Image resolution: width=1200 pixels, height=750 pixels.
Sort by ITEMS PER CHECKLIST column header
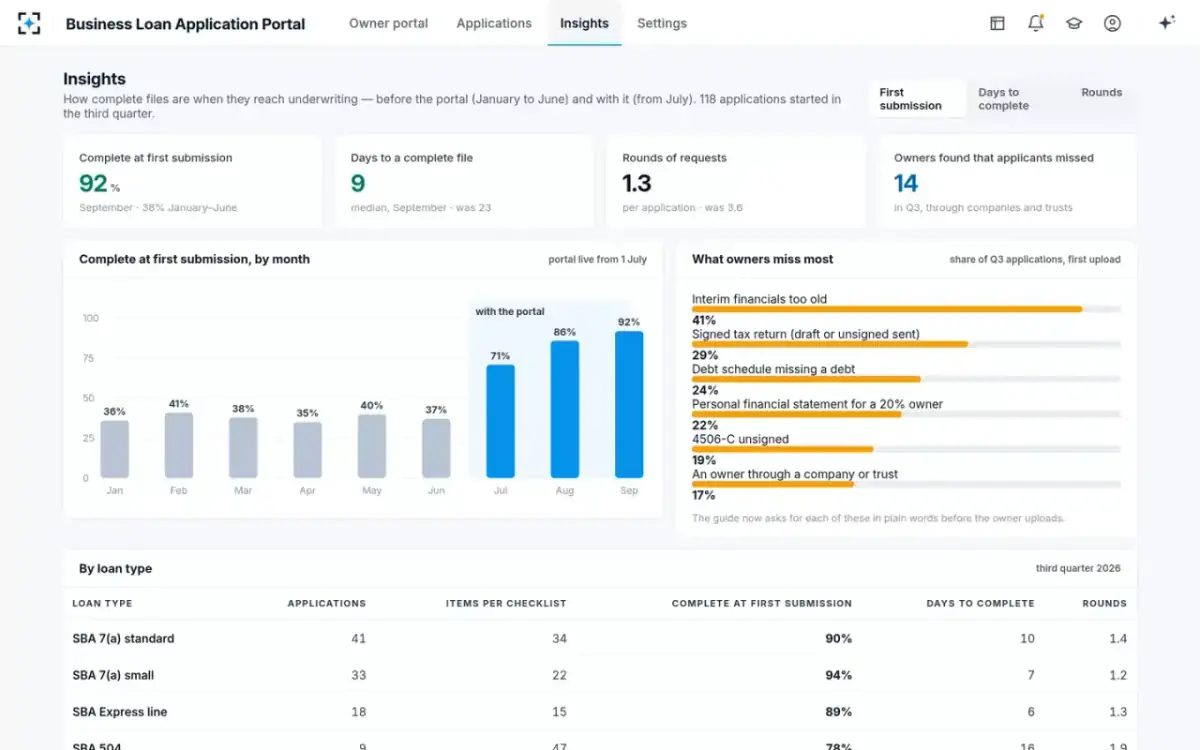pos(506,603)
